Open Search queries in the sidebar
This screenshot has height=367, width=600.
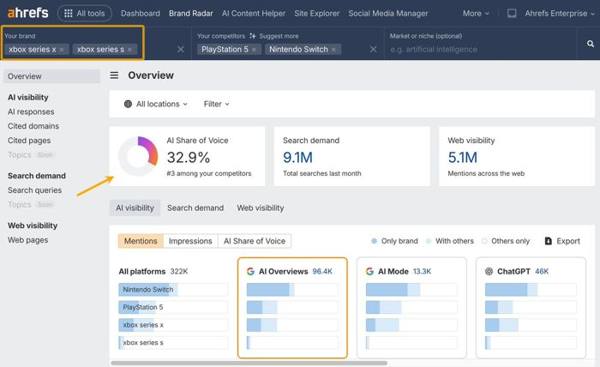[34, 190]
